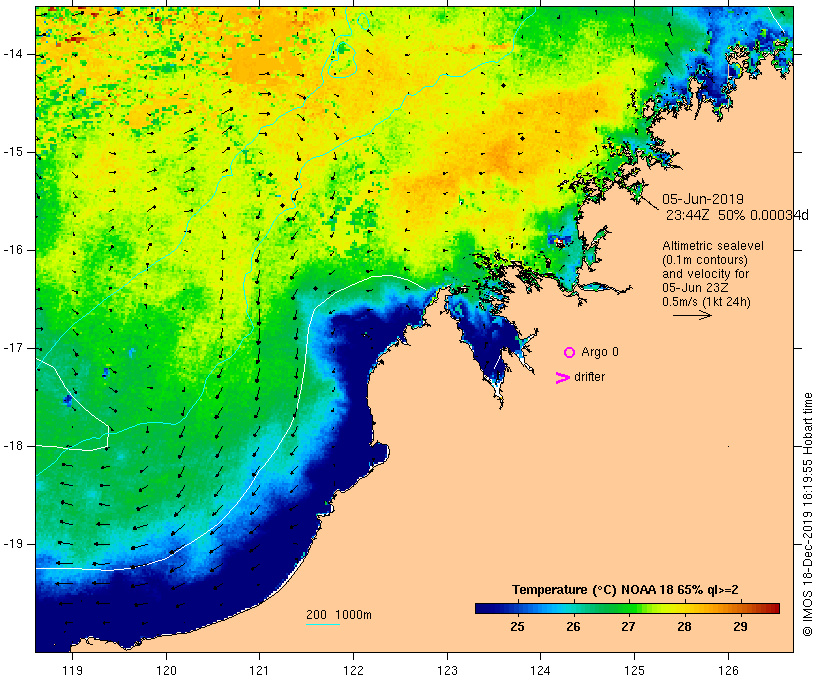This screenshot has height=680, width=820.
Task: Click the '-19' latitude axis label
Action: click(x=13, y=544)
